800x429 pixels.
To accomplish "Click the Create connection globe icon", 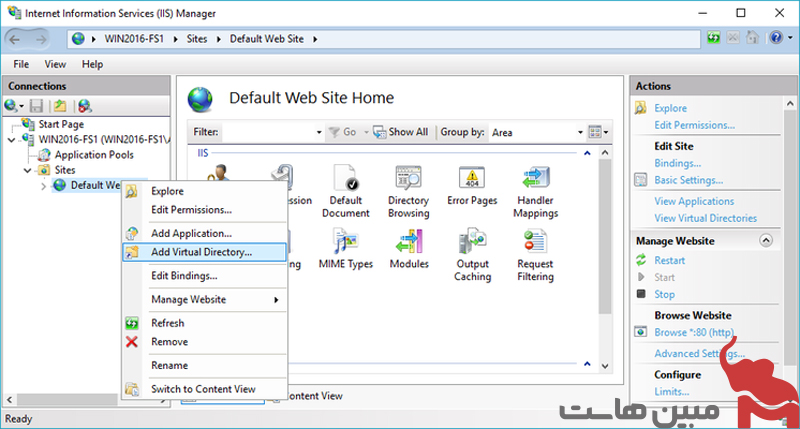I will click(x=10, y=106).
